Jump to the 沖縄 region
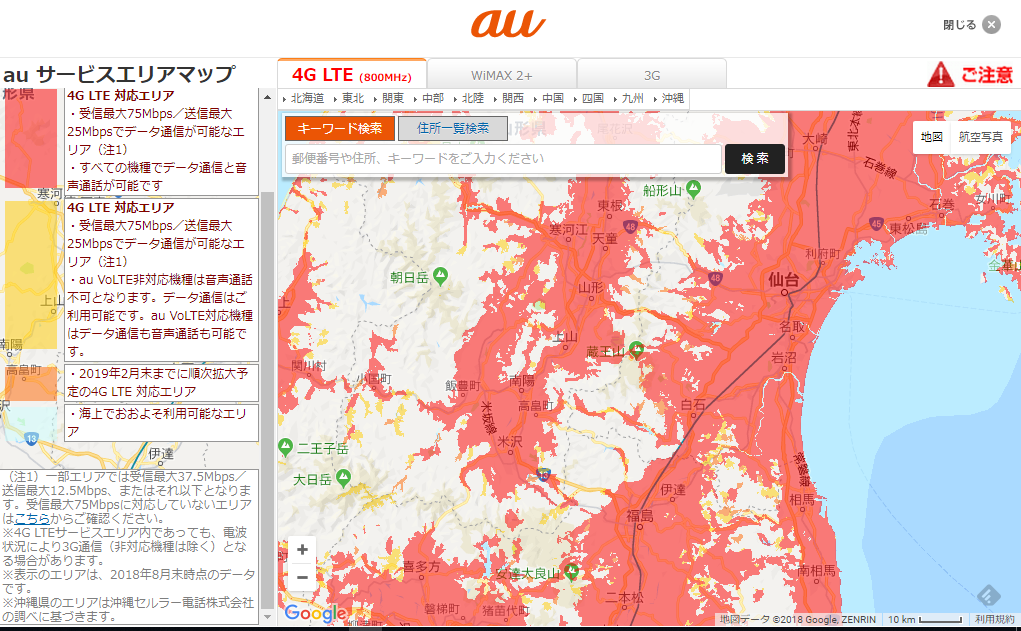The width and height of the screenshot is (1021, 631). tap(673, 98)
